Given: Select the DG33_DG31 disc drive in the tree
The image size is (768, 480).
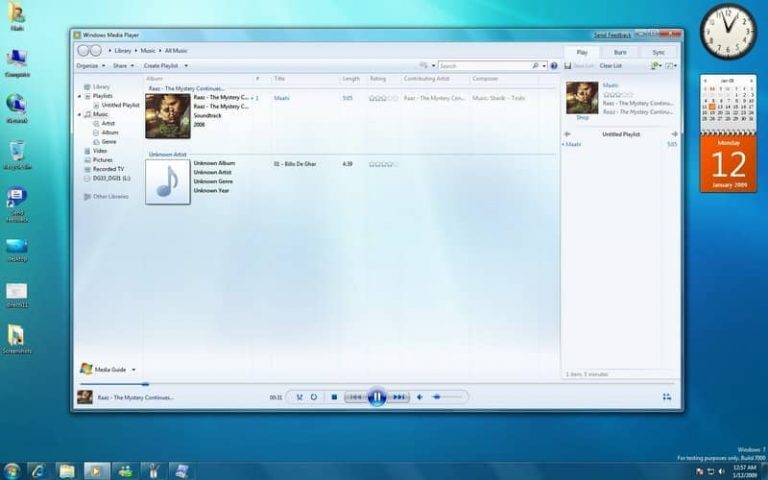Looking at the screenshot, I should click(111, 178).
